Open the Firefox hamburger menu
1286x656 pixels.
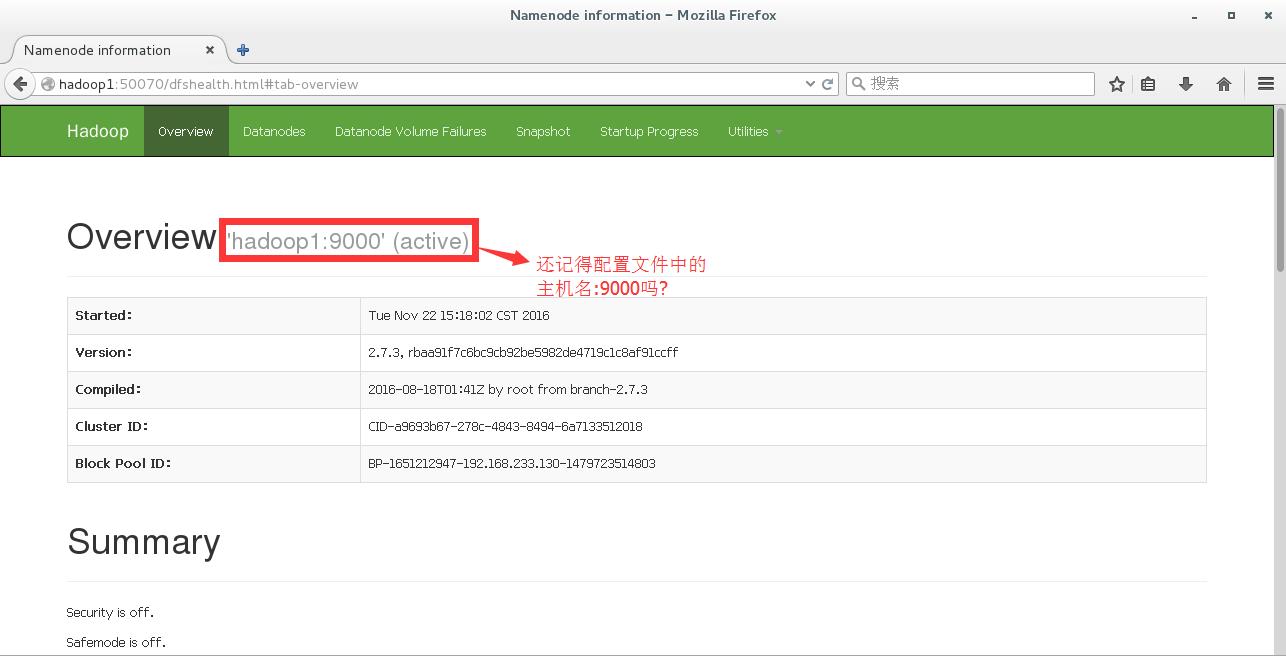click(1265, 84)
